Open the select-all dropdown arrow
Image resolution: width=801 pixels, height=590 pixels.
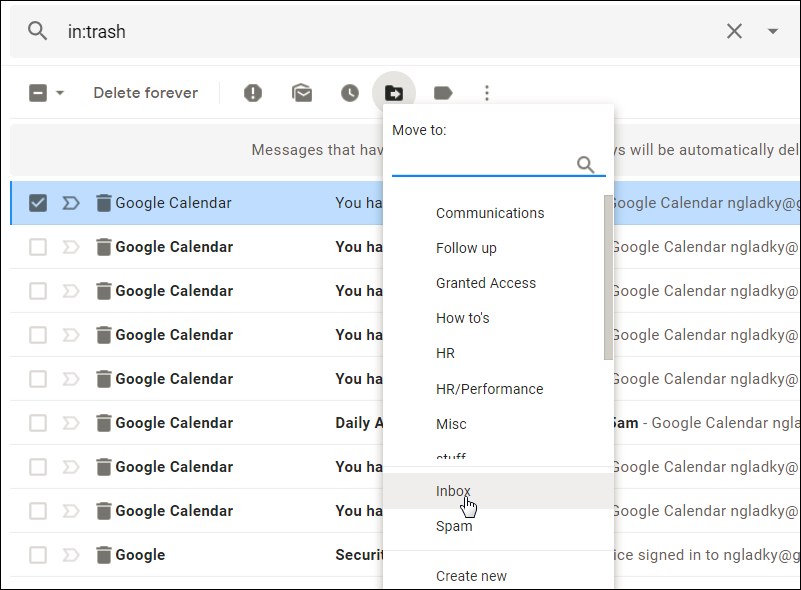[x=57, y=92]
